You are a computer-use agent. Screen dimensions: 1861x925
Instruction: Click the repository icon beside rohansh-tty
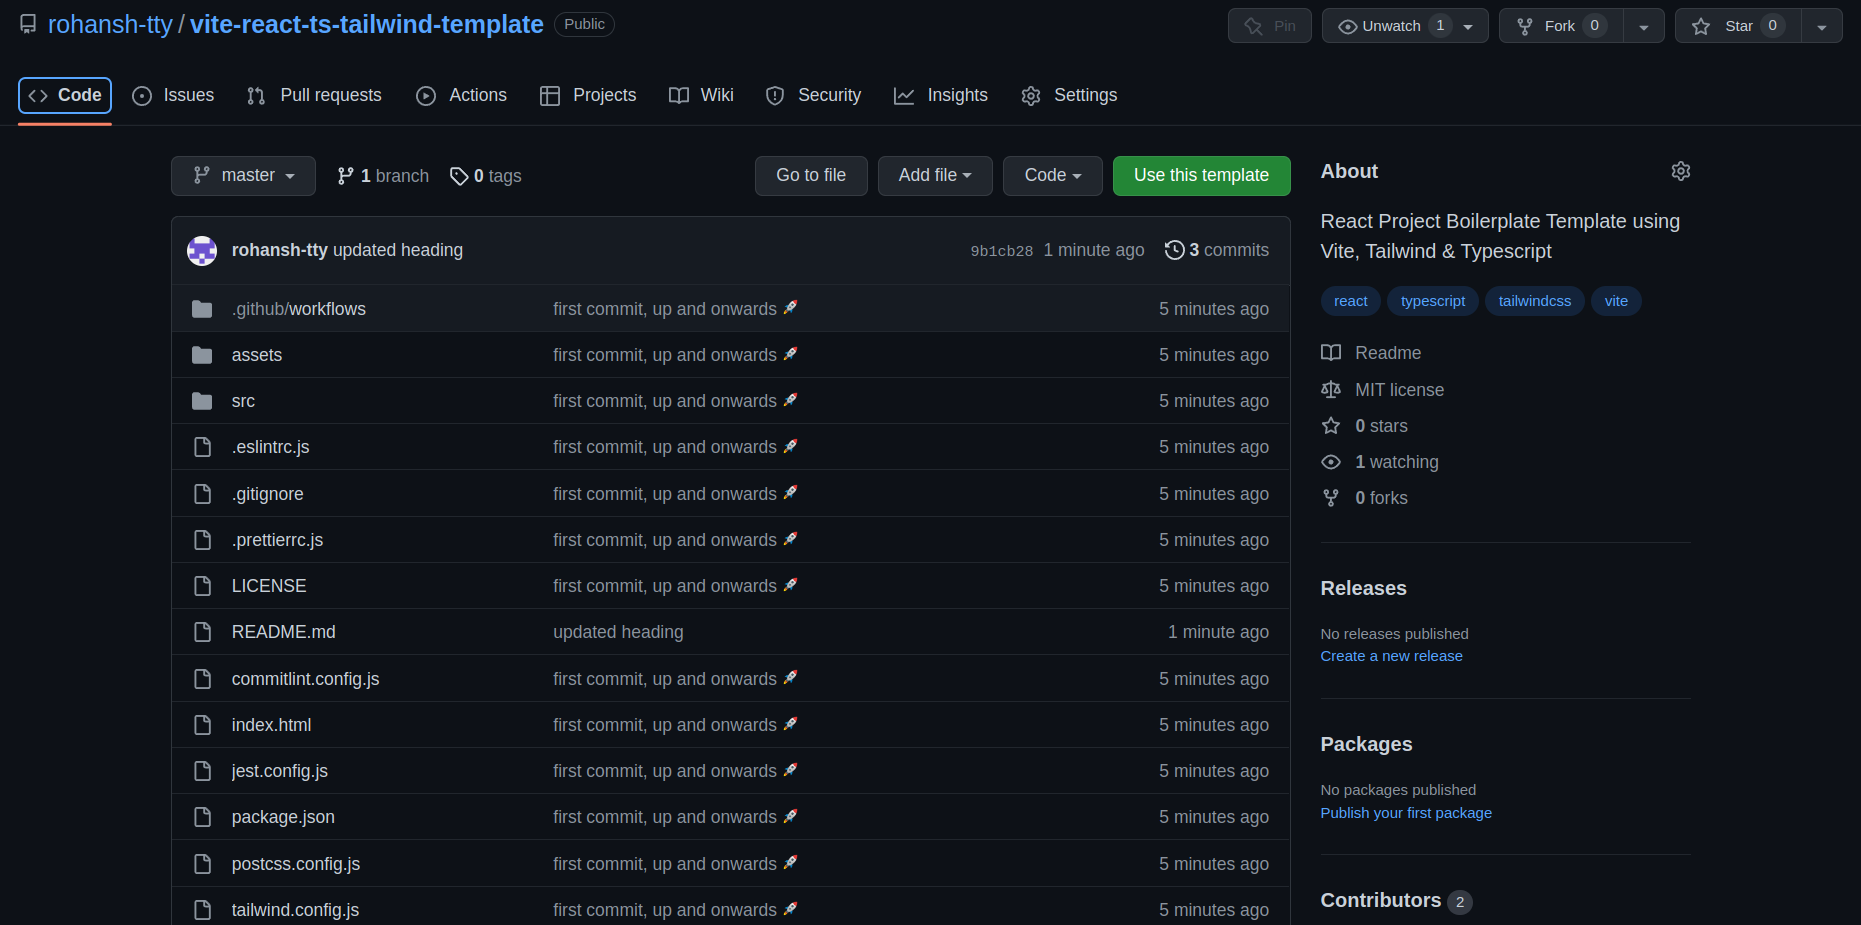(28, 24)
